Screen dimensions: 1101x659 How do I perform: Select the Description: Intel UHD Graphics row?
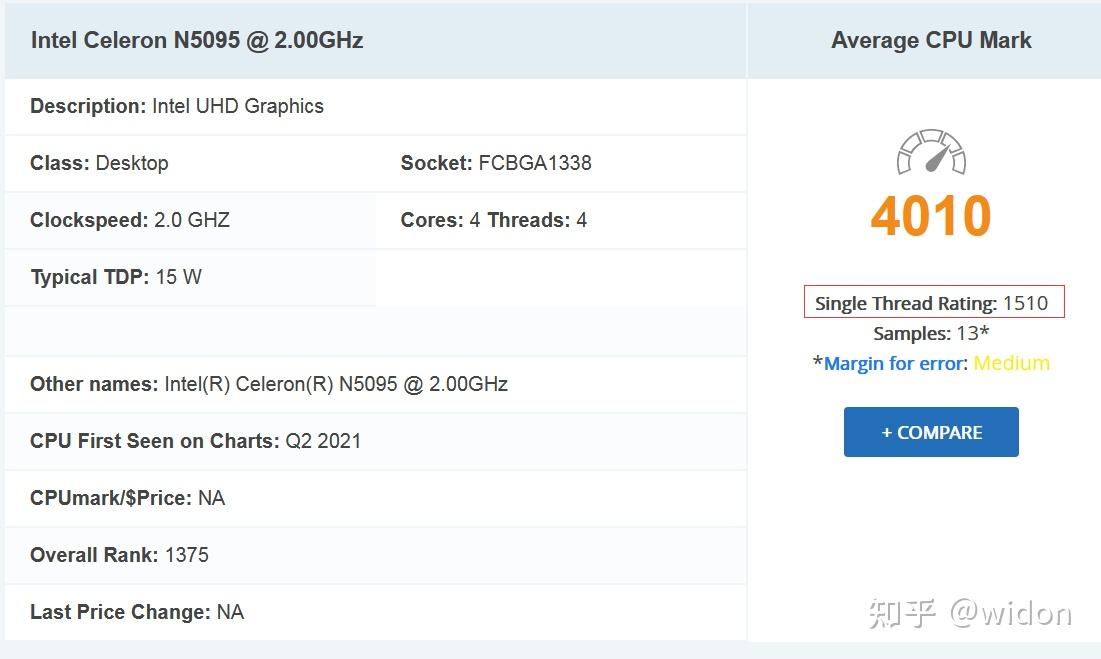[x=177, y=106]
